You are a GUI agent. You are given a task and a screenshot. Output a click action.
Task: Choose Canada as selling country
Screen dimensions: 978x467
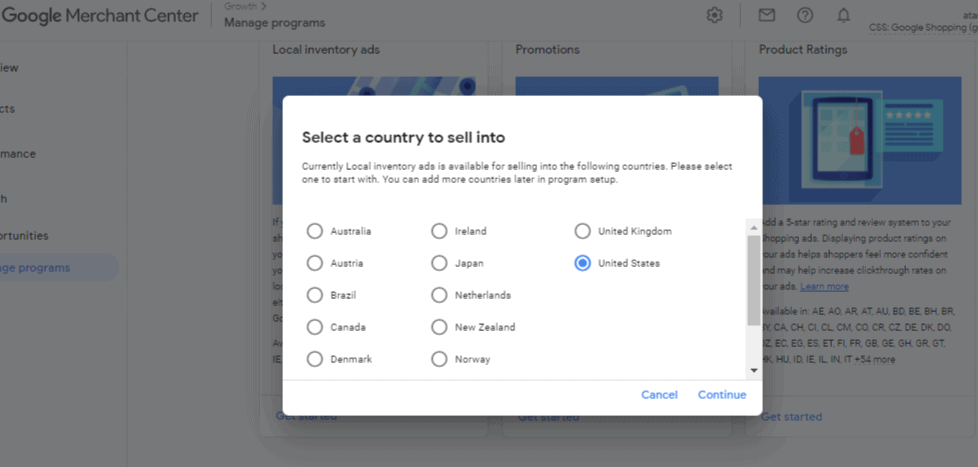(x=315, y=327)
